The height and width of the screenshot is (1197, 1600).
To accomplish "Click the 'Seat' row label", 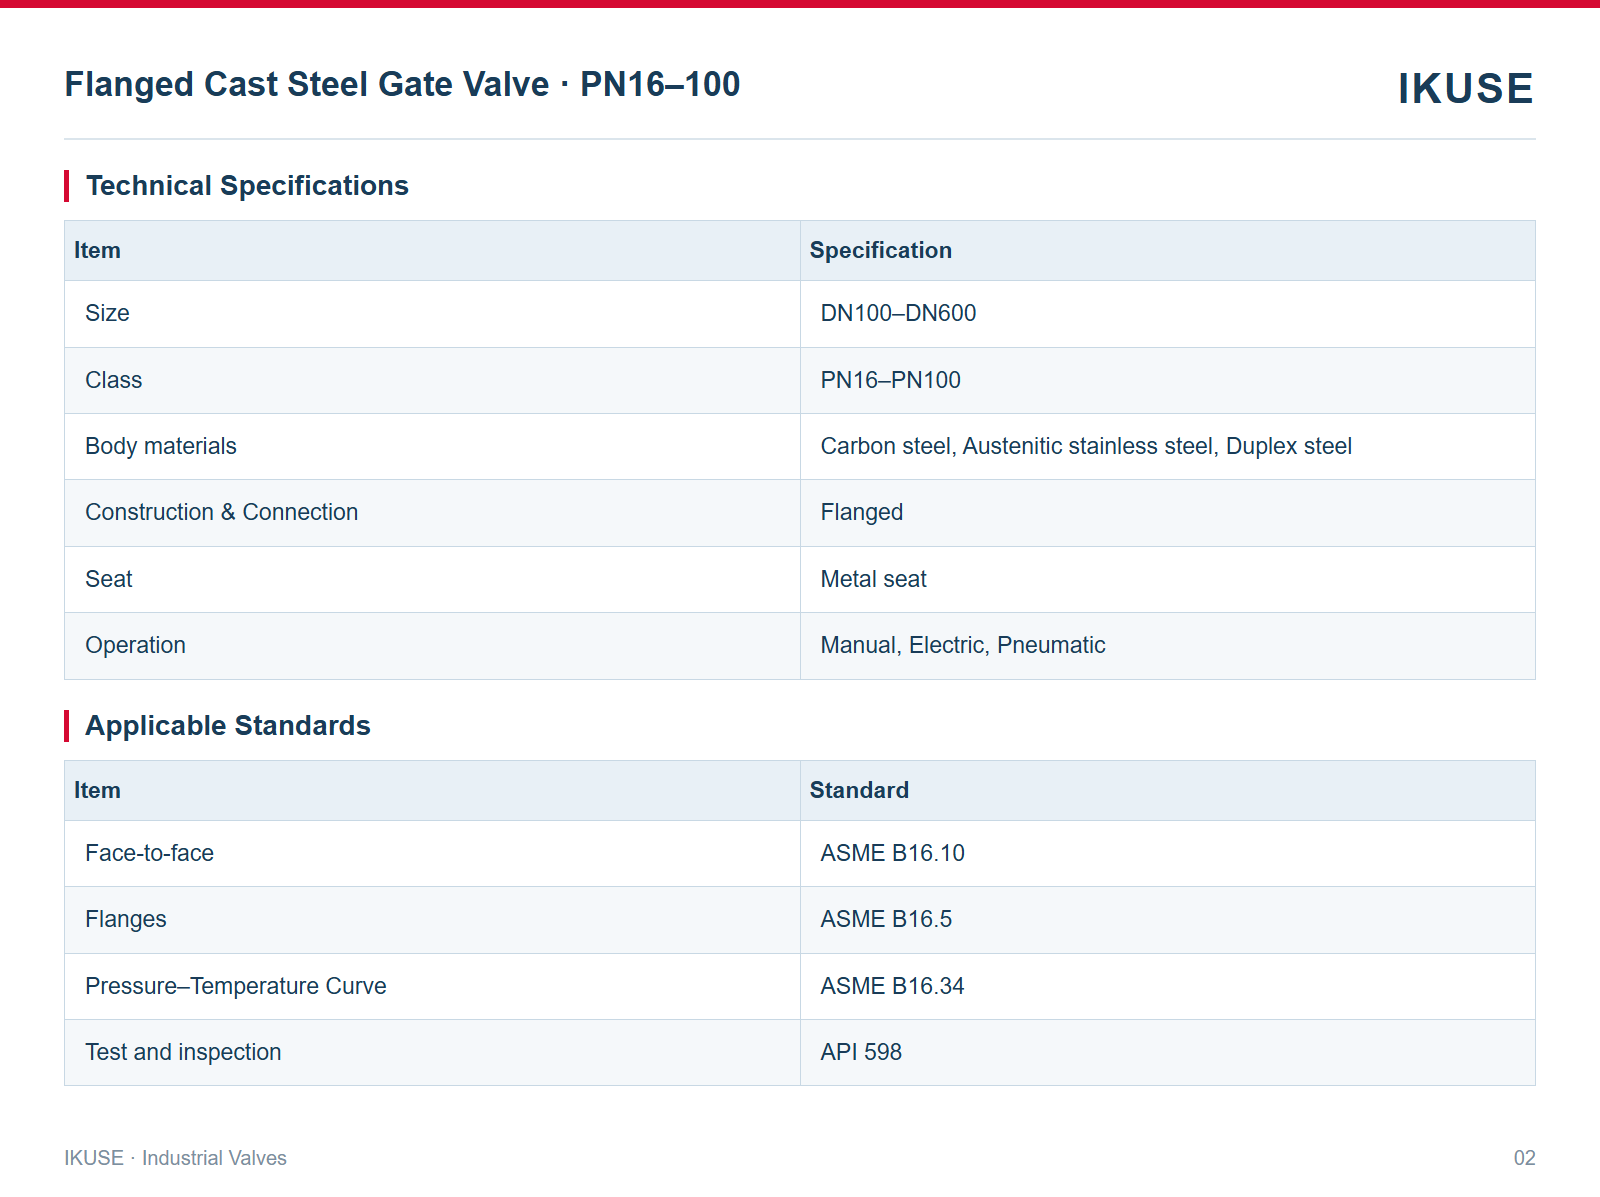I will coord(109,579).
